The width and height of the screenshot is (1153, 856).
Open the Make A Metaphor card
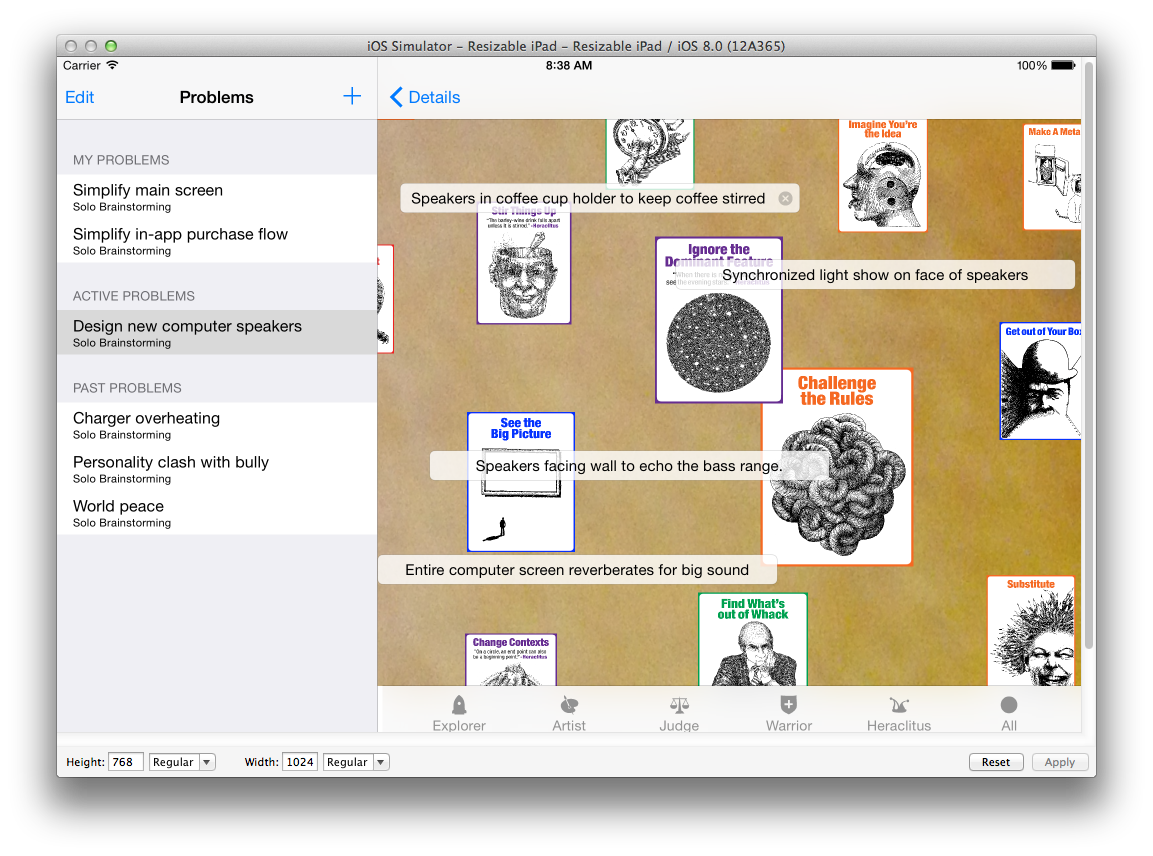point(1052,176)
